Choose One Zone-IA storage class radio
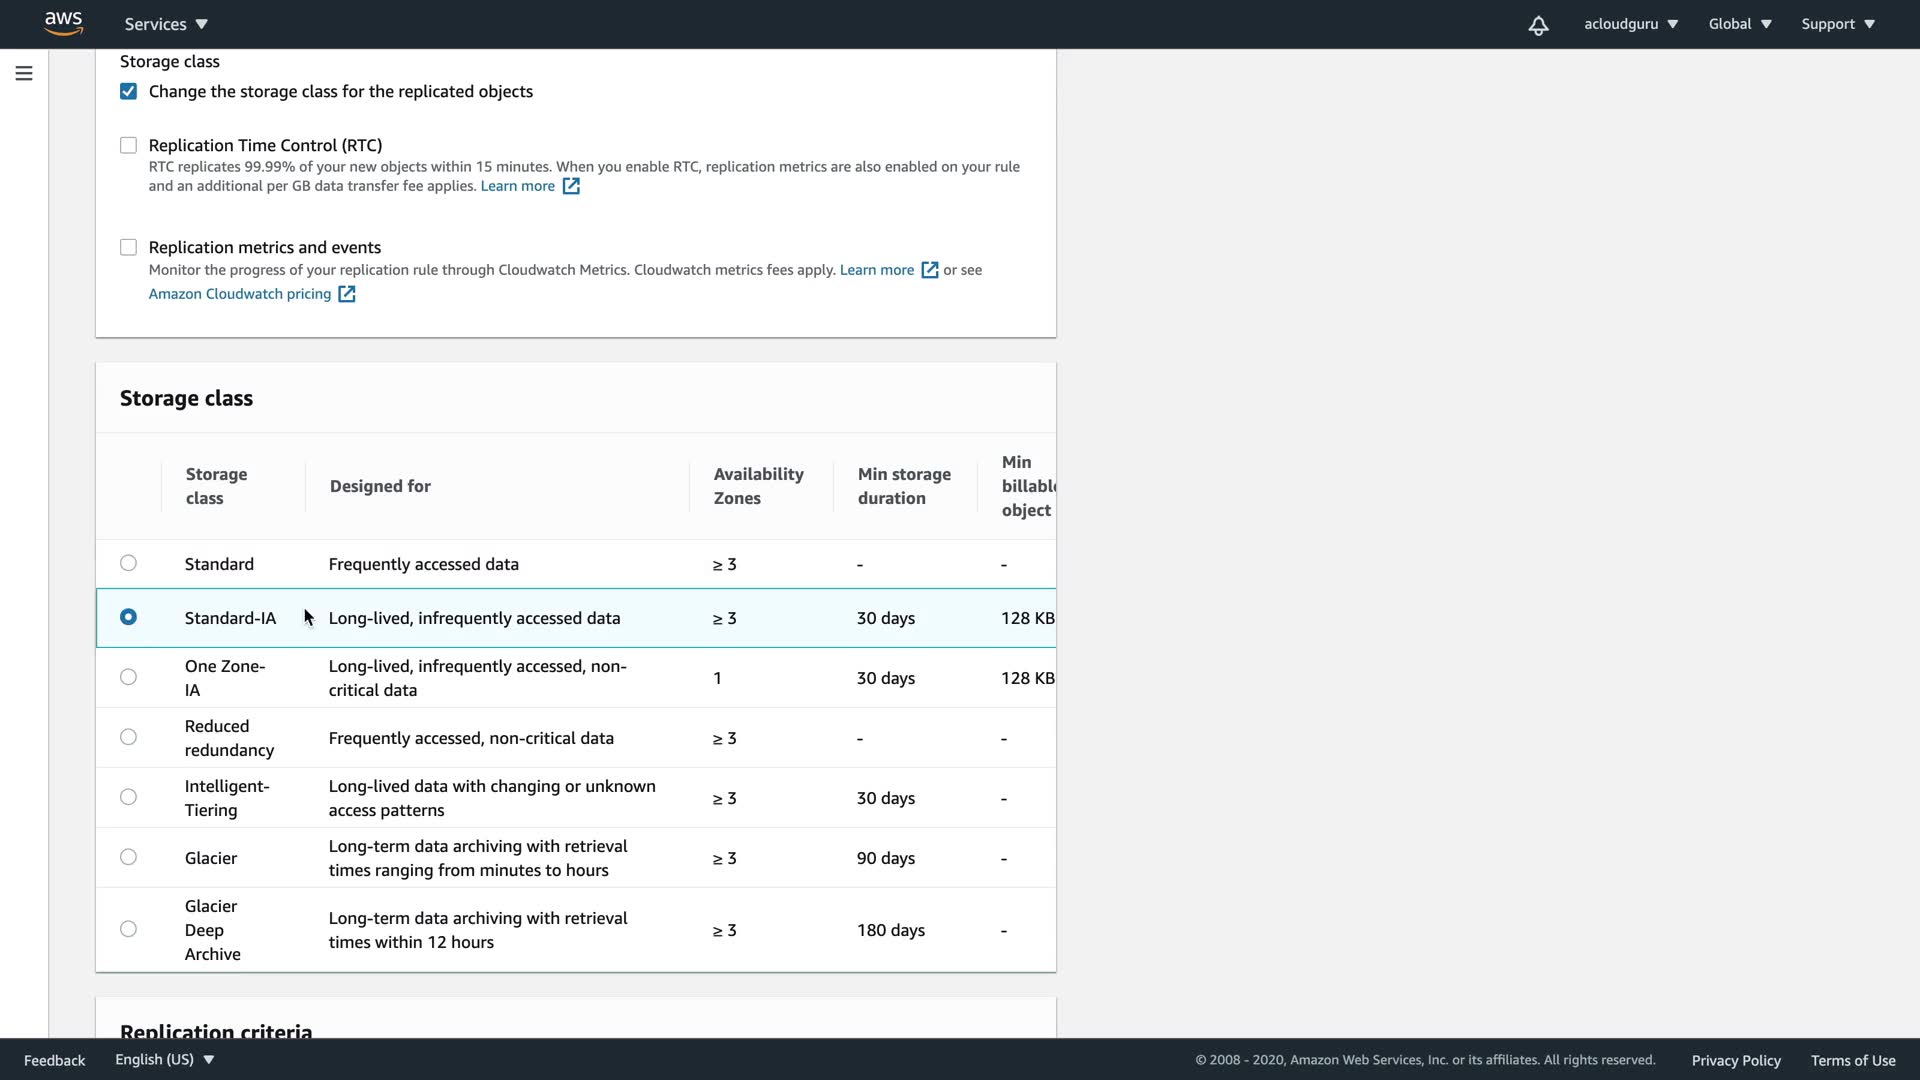 click(128, 677)
